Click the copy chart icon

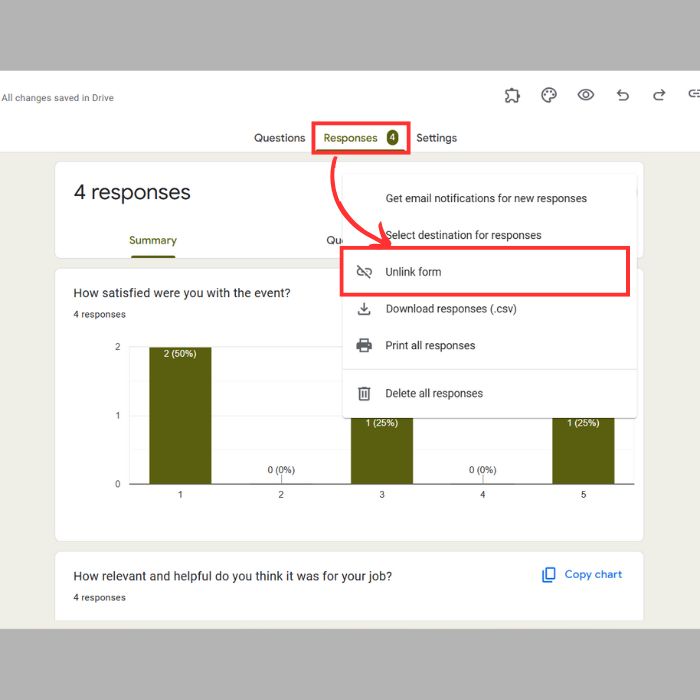(x=549, y=575)
